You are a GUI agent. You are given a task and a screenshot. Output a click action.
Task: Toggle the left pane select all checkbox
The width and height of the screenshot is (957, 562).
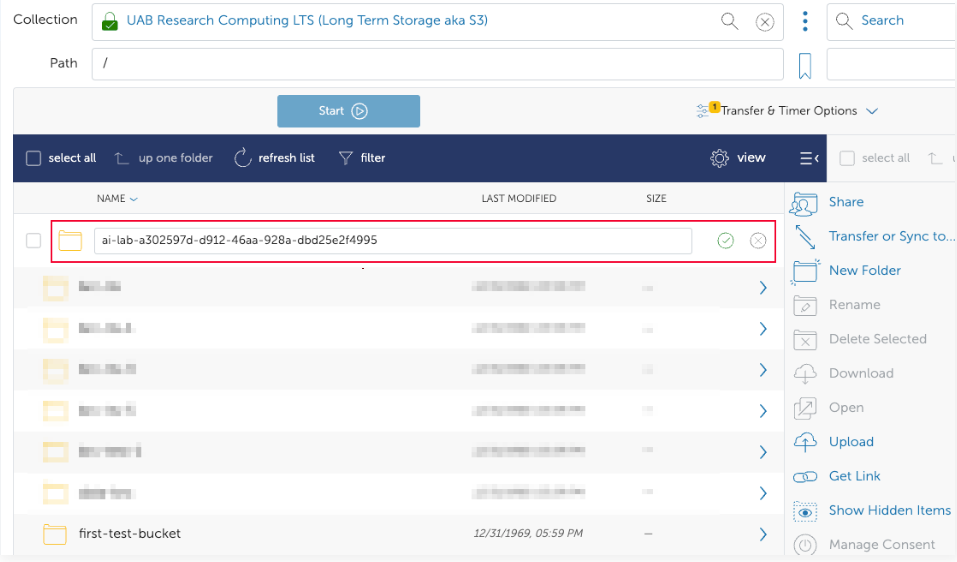pos(33,158)
